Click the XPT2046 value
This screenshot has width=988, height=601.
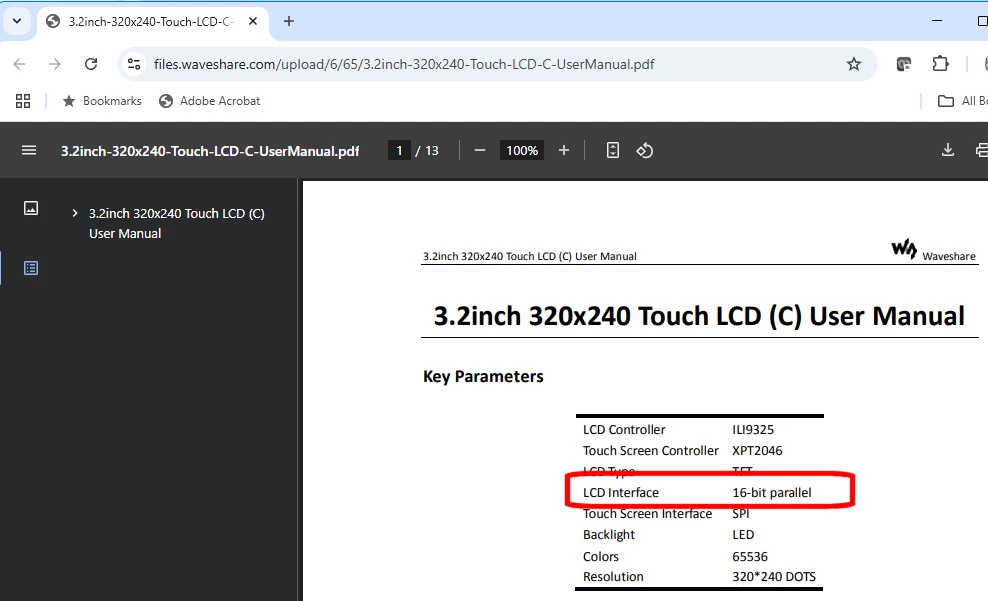pos(757,450)
